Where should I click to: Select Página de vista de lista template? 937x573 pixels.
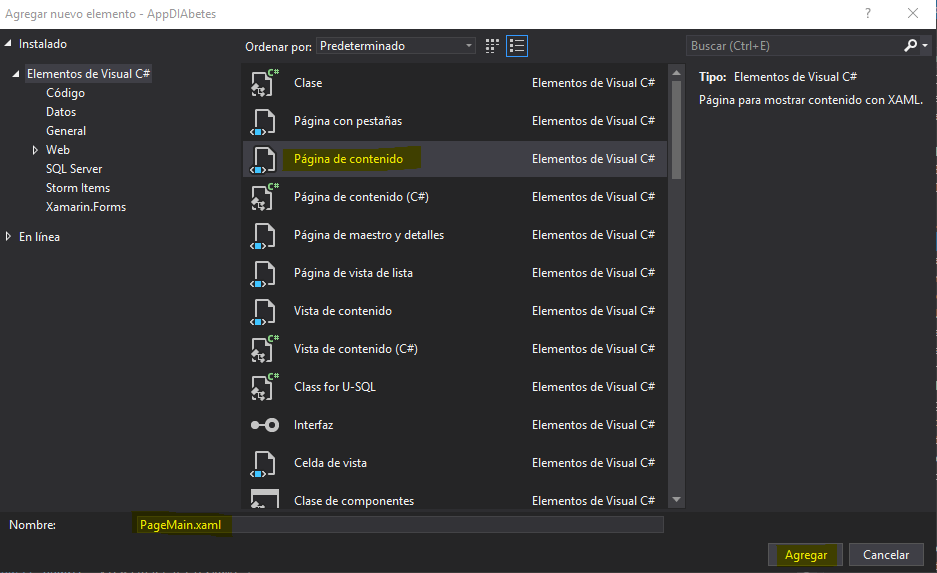353,273
